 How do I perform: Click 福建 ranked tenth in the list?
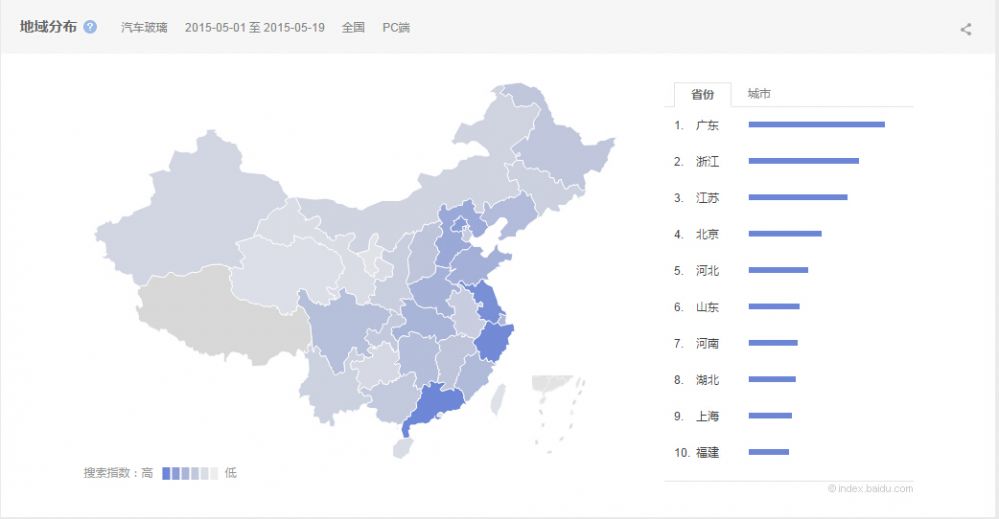[707, 452]
